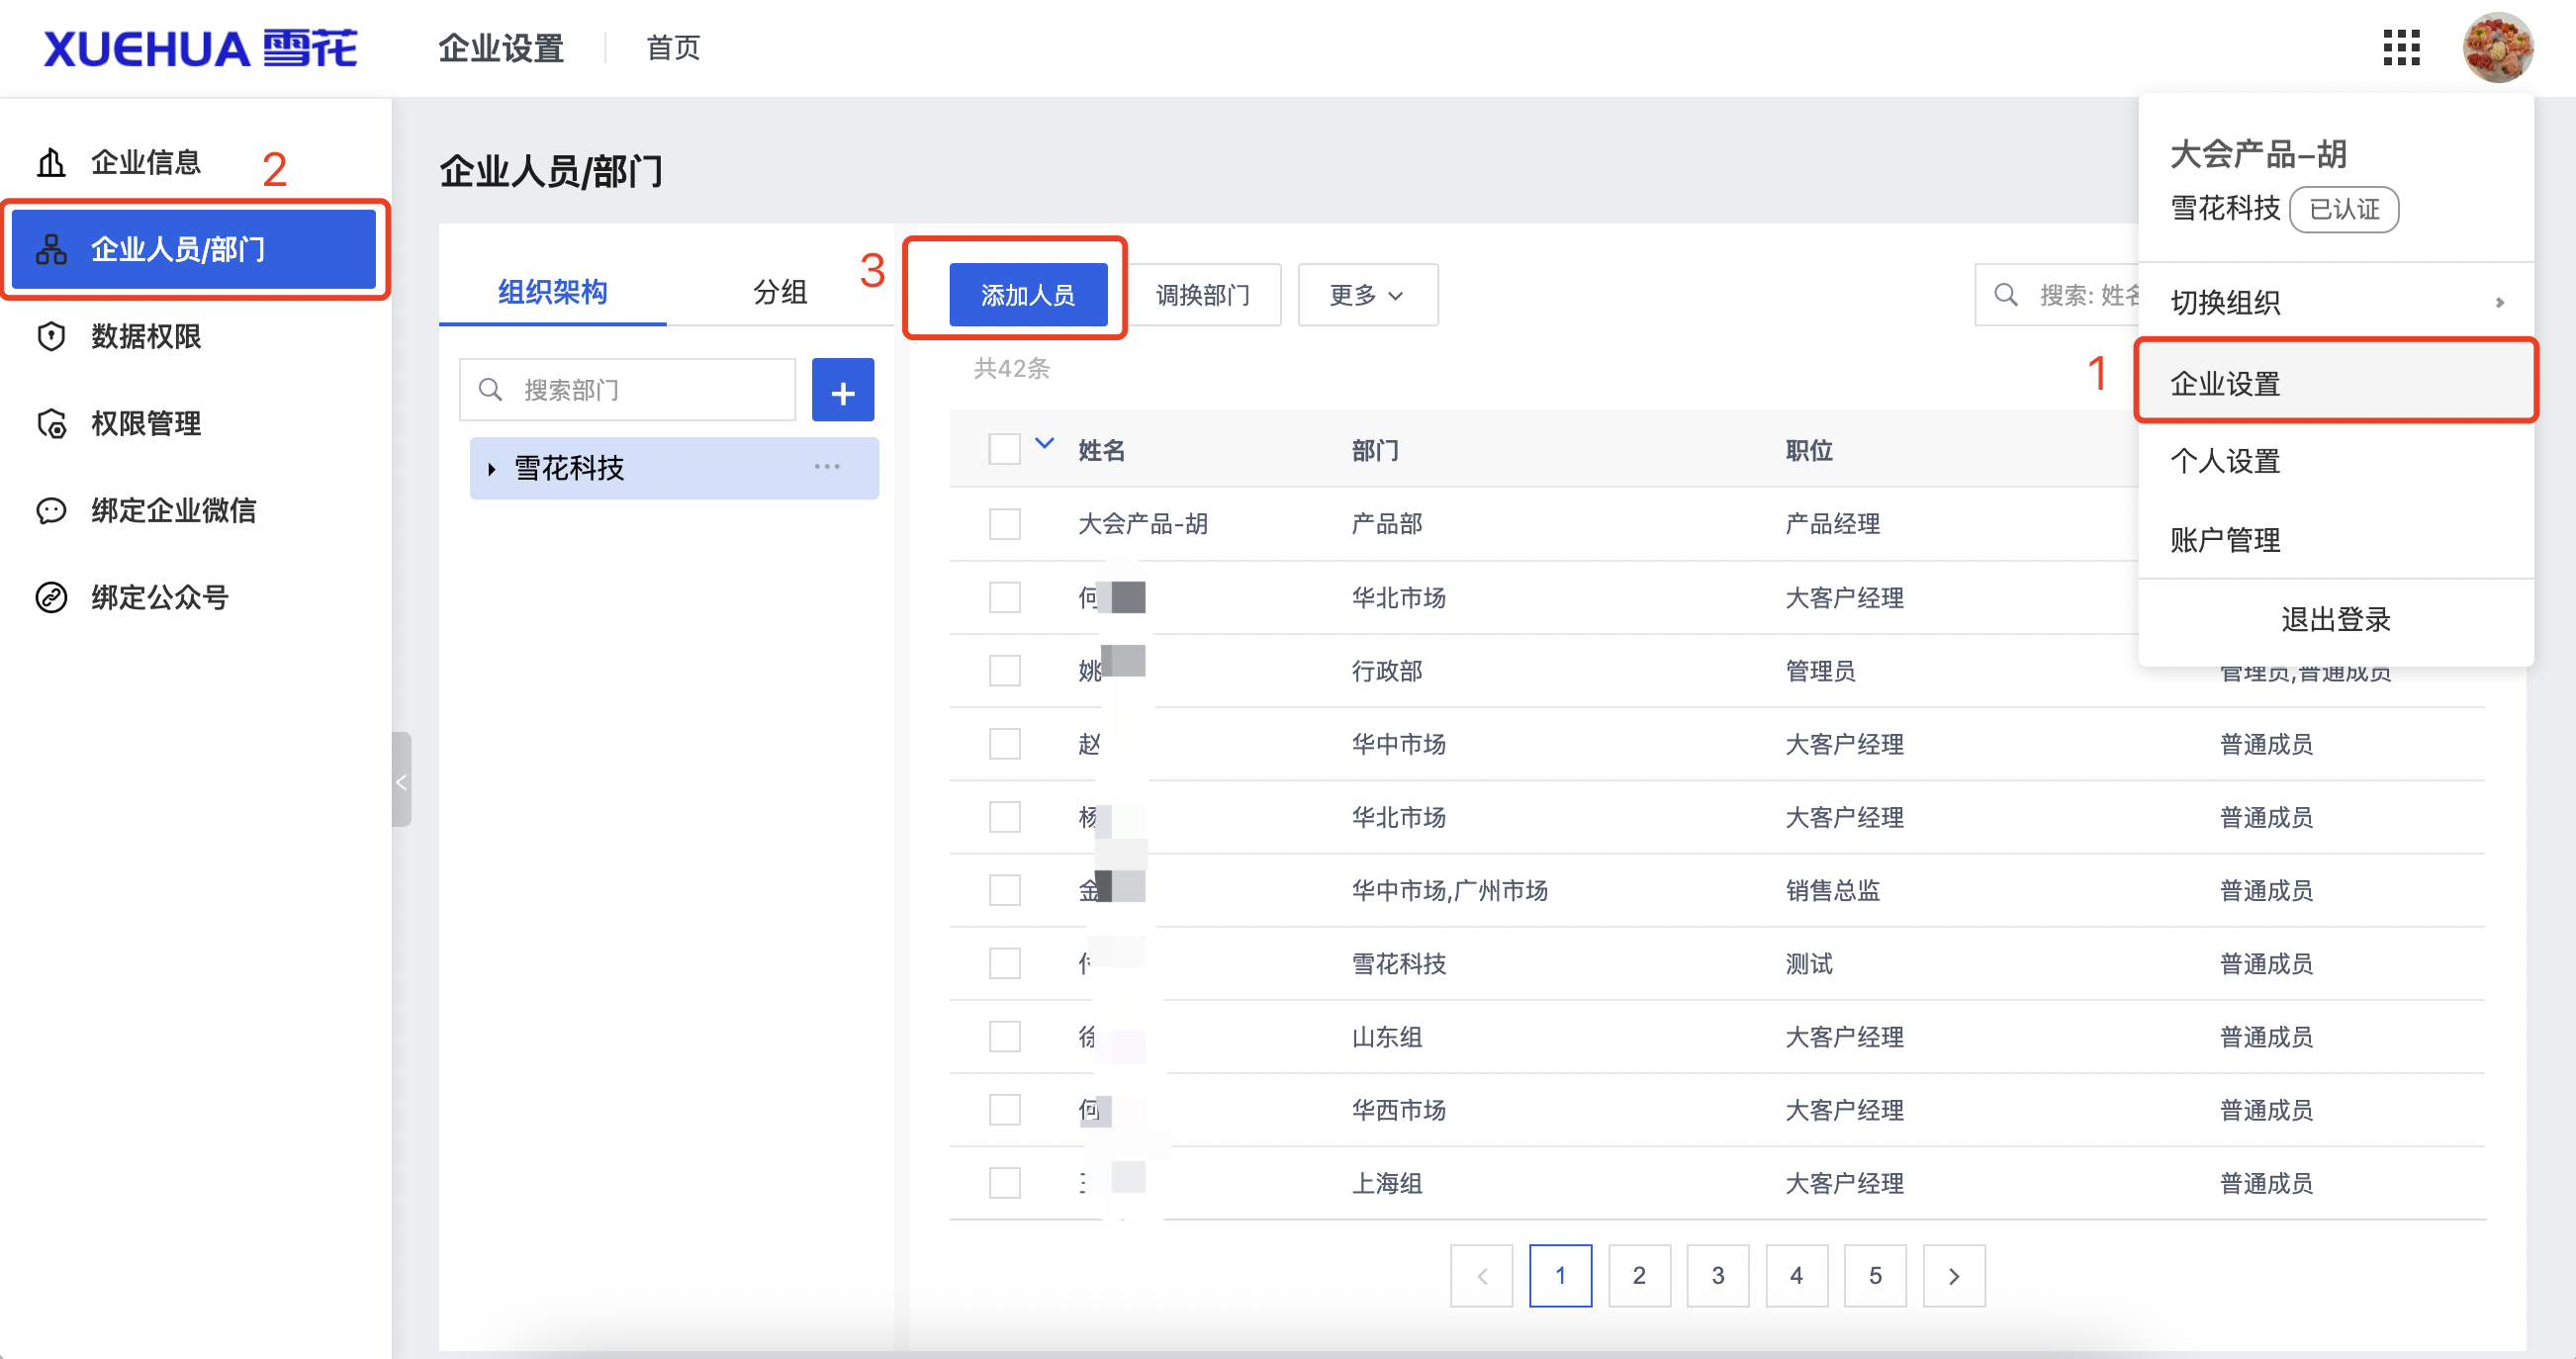Select 企业人员/部门 sidebar item
The image size is (2576, 1359).
click(x=178, y=249)
